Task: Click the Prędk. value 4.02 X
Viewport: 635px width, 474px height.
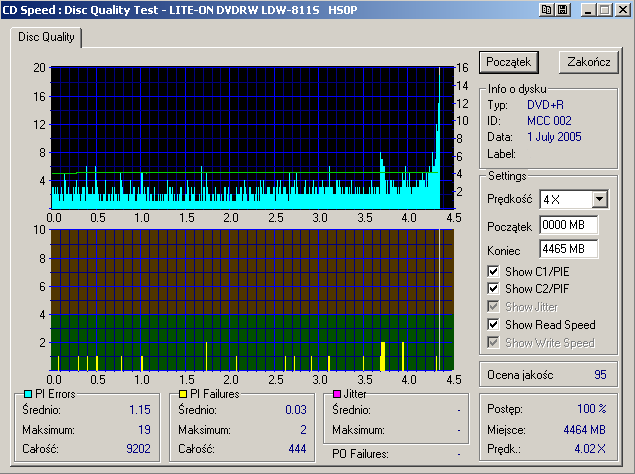Action: point(590,449)
